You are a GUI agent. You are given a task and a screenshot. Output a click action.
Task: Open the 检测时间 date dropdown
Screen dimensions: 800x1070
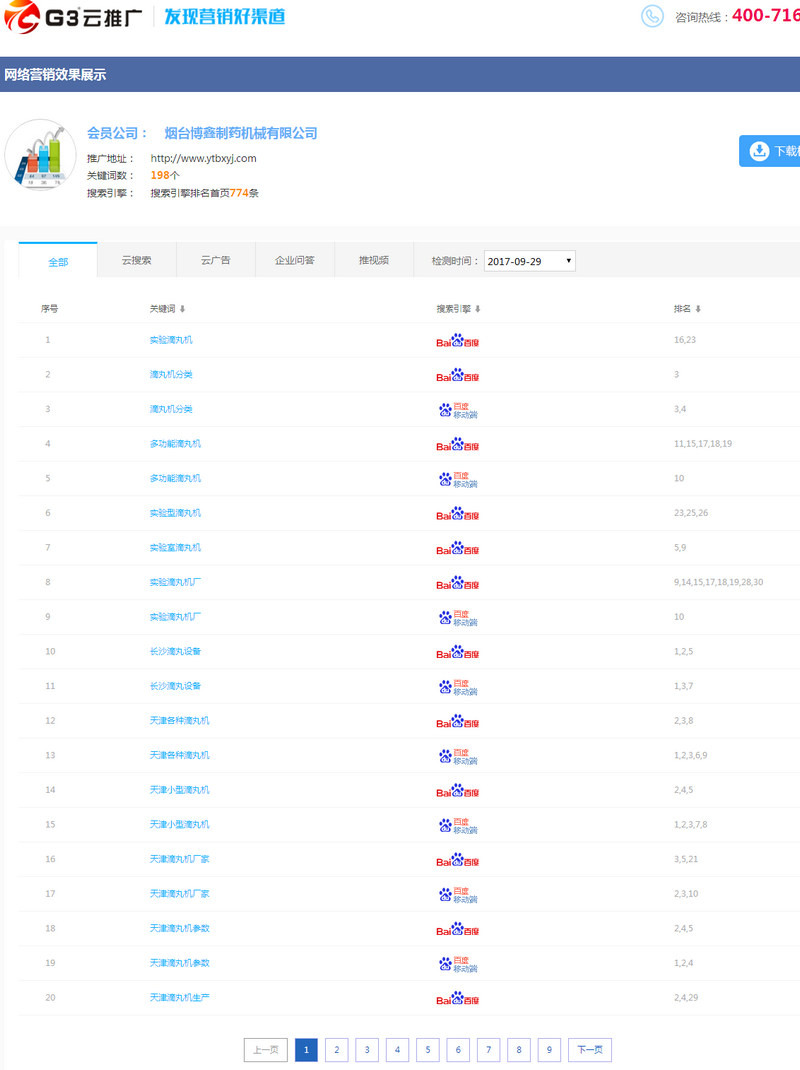[529, 261]
